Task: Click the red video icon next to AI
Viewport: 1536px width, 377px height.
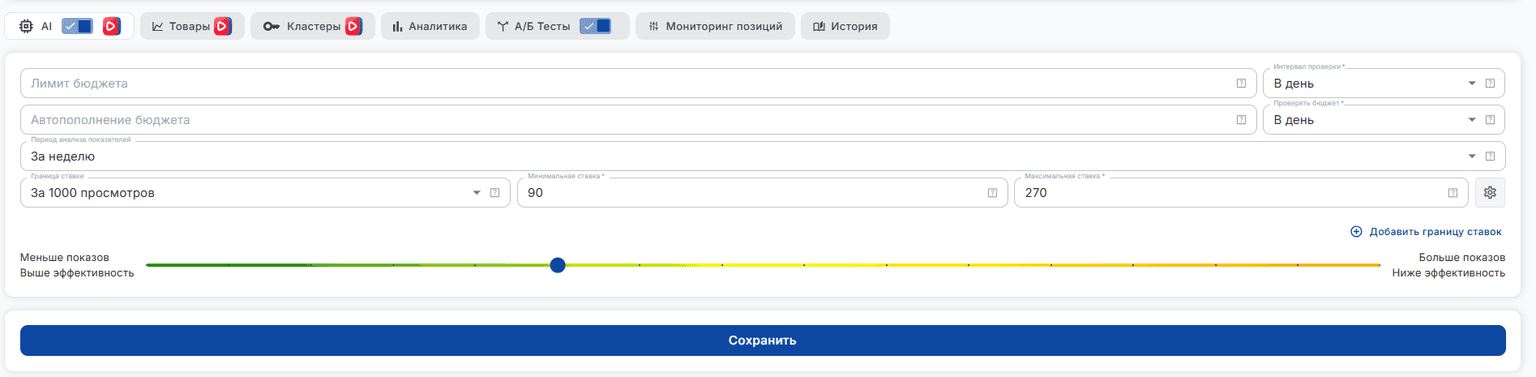Action: point(112,27)
